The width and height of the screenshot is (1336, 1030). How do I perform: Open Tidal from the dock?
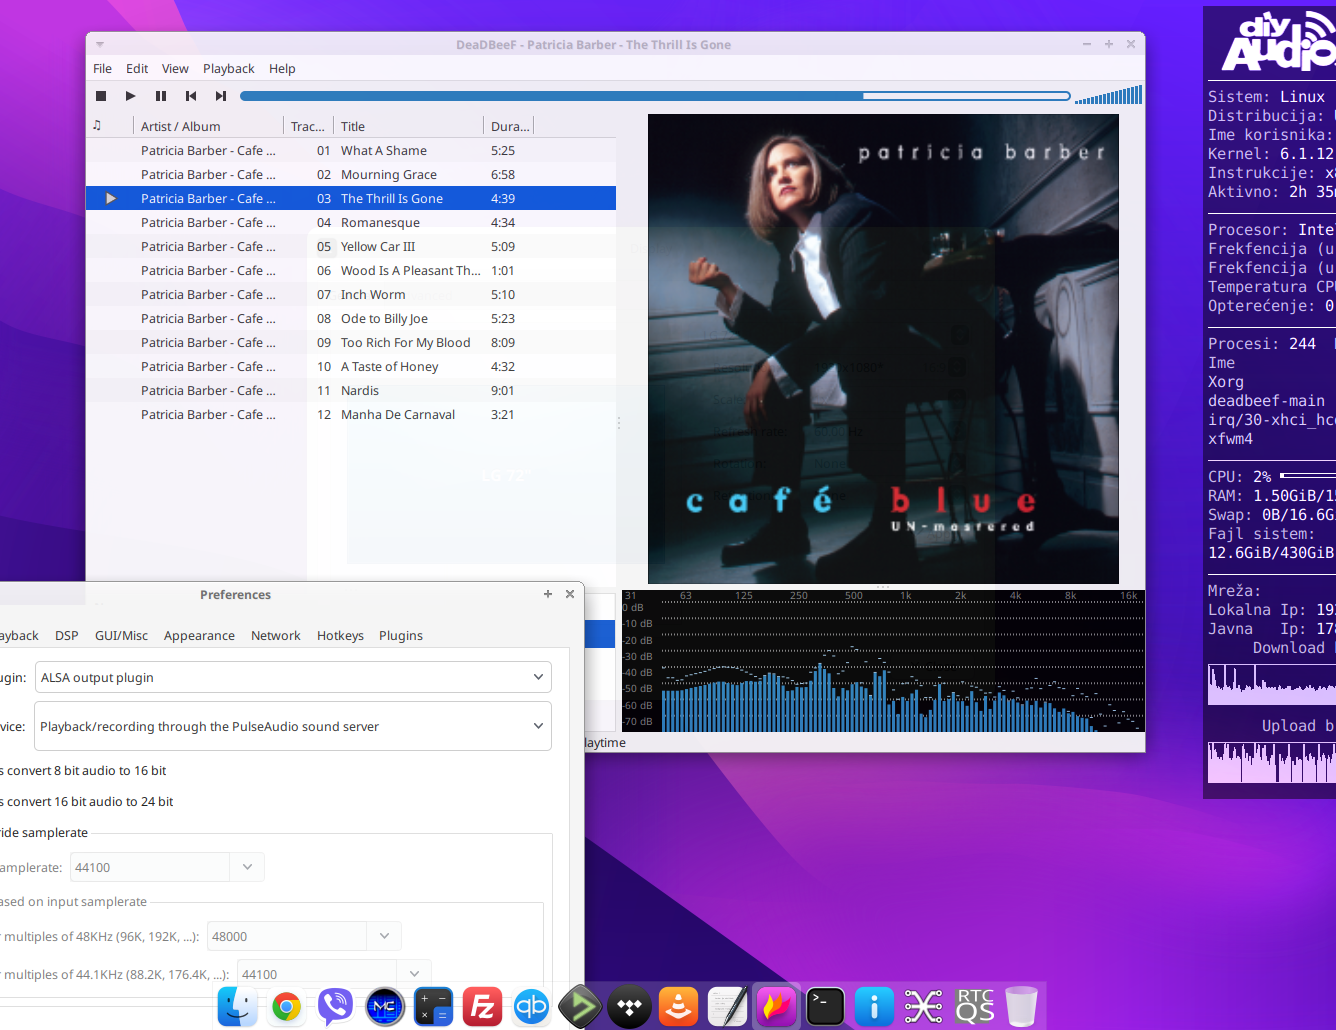[629, 1007]
